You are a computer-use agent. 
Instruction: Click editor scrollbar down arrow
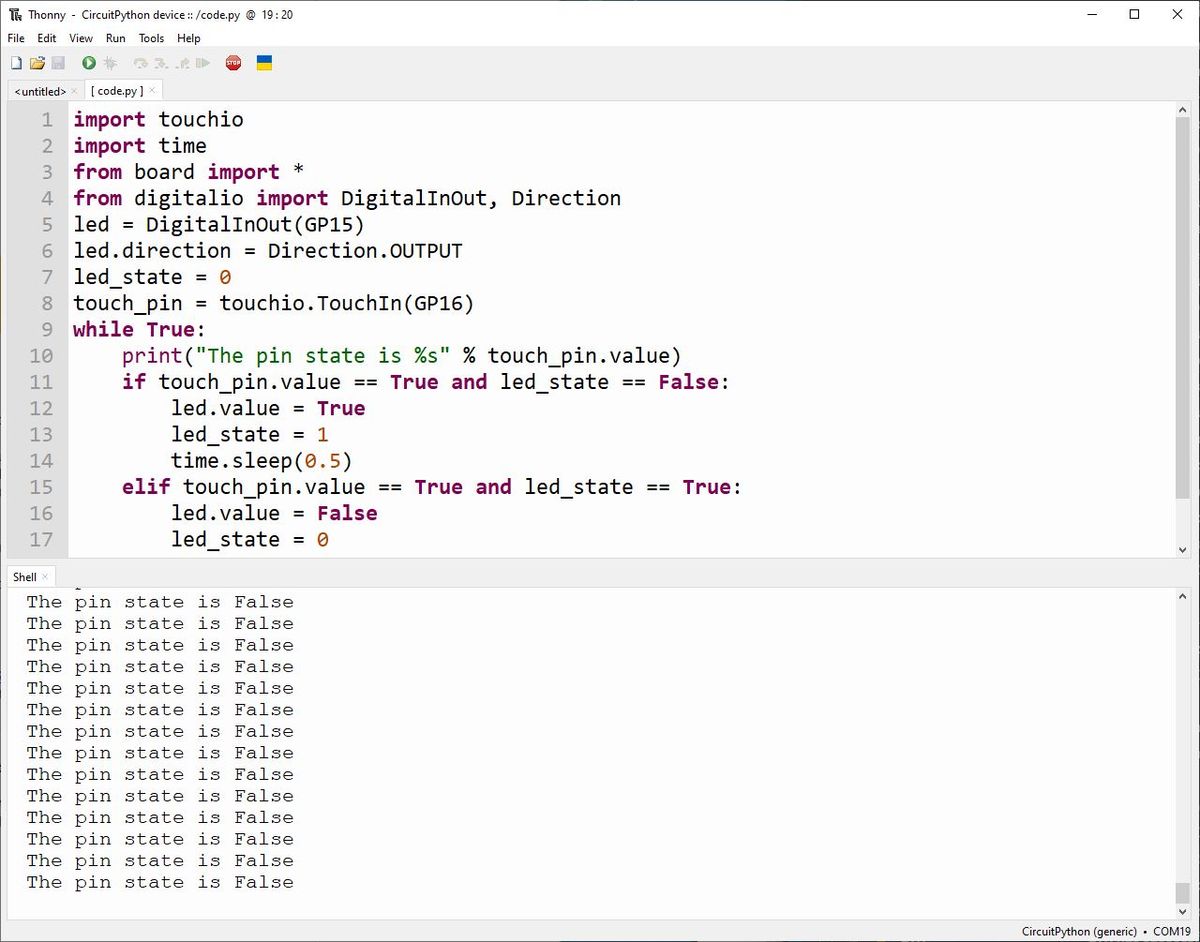tap(1183, 549)
